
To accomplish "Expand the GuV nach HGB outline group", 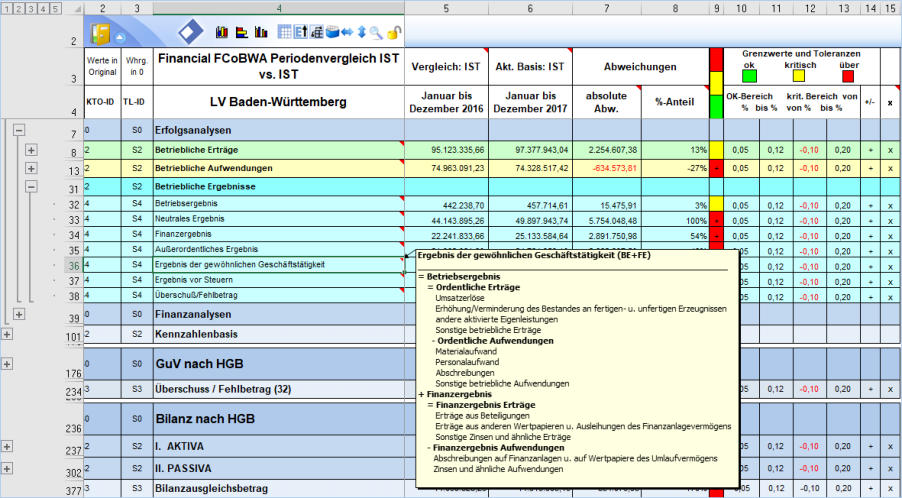I will [x=7, y=363].
